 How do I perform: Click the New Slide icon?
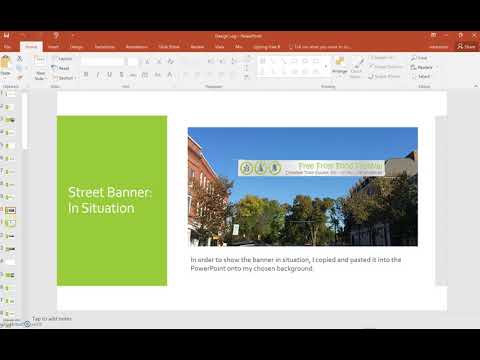(40, 61)
